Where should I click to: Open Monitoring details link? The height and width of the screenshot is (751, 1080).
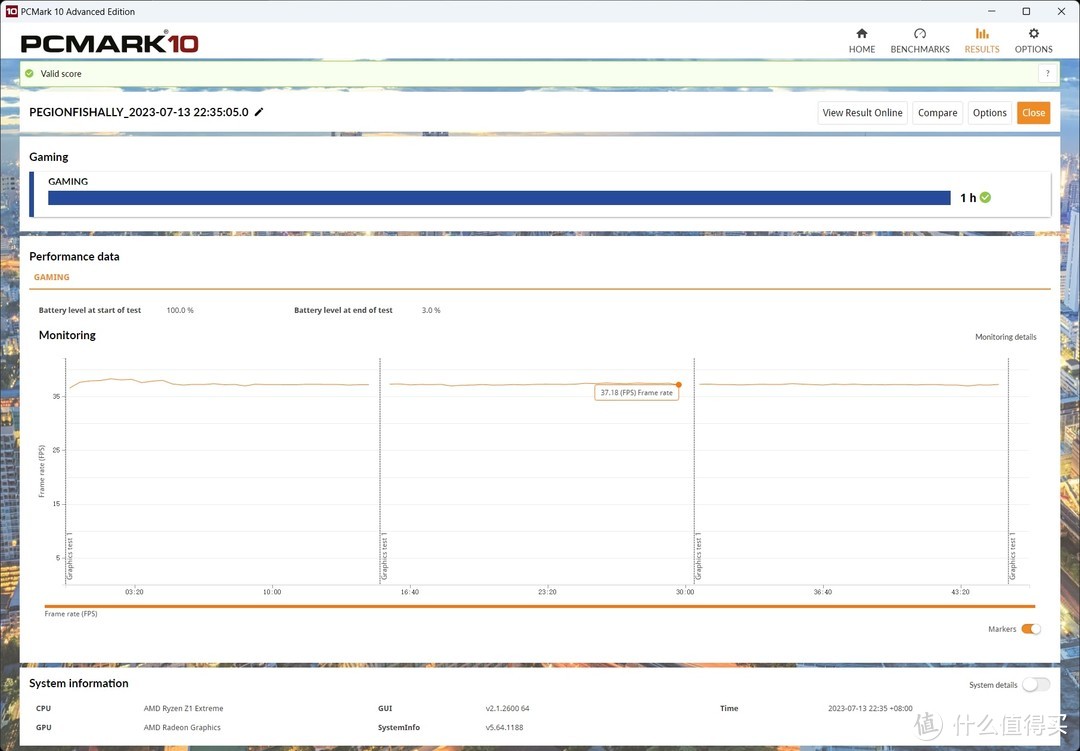pos(1006,337)
